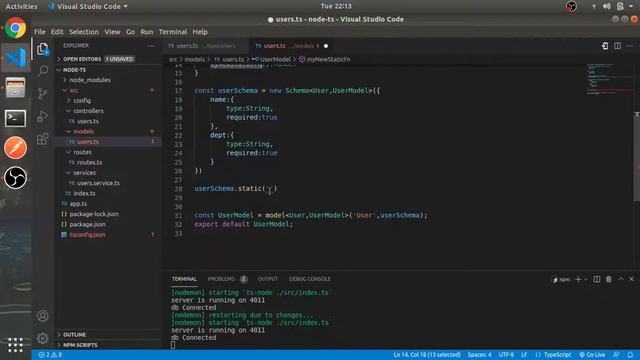The width and height of the screenshot is (640, 360).
Task: Switch to the controllers users.ts editor tab
Action: [x=204, y=46]
